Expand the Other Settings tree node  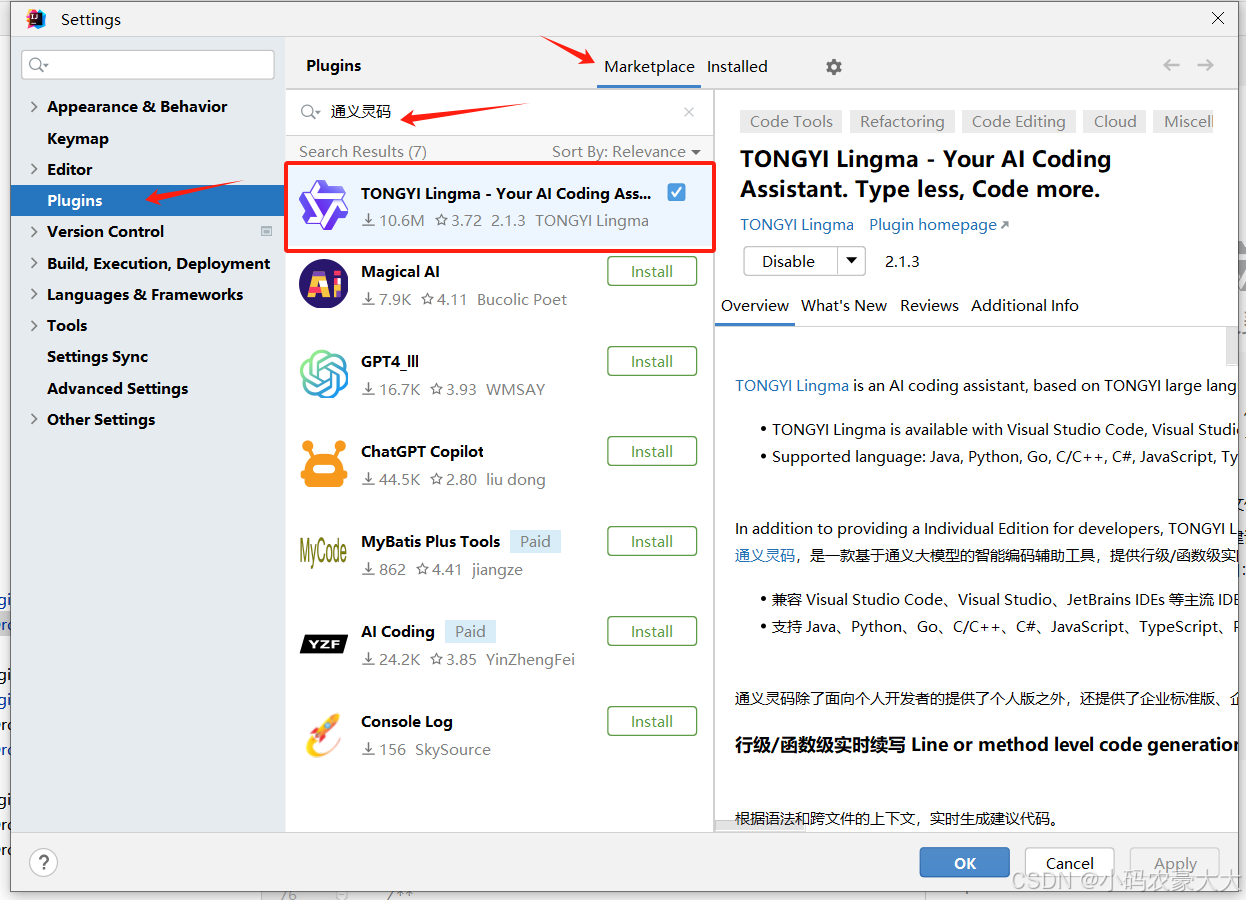pyautogui.click(x=34, y=419)
